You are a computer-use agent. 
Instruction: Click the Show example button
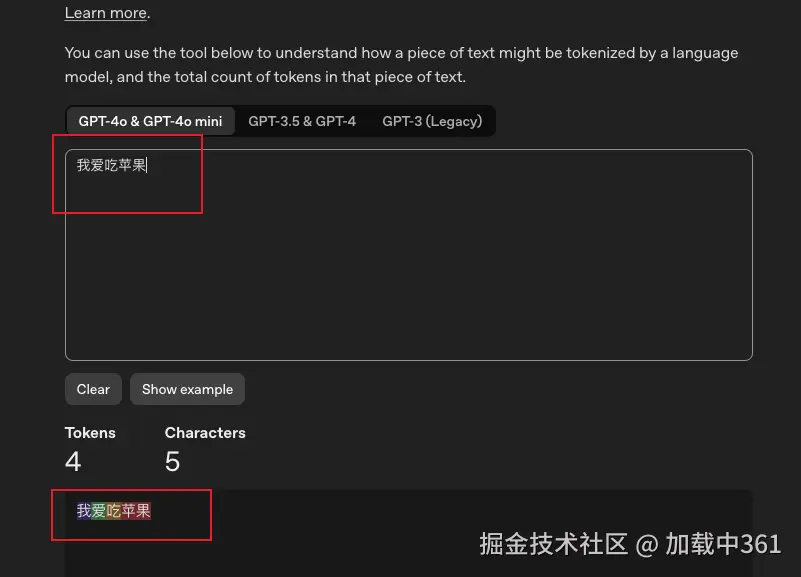click(187, 389)
